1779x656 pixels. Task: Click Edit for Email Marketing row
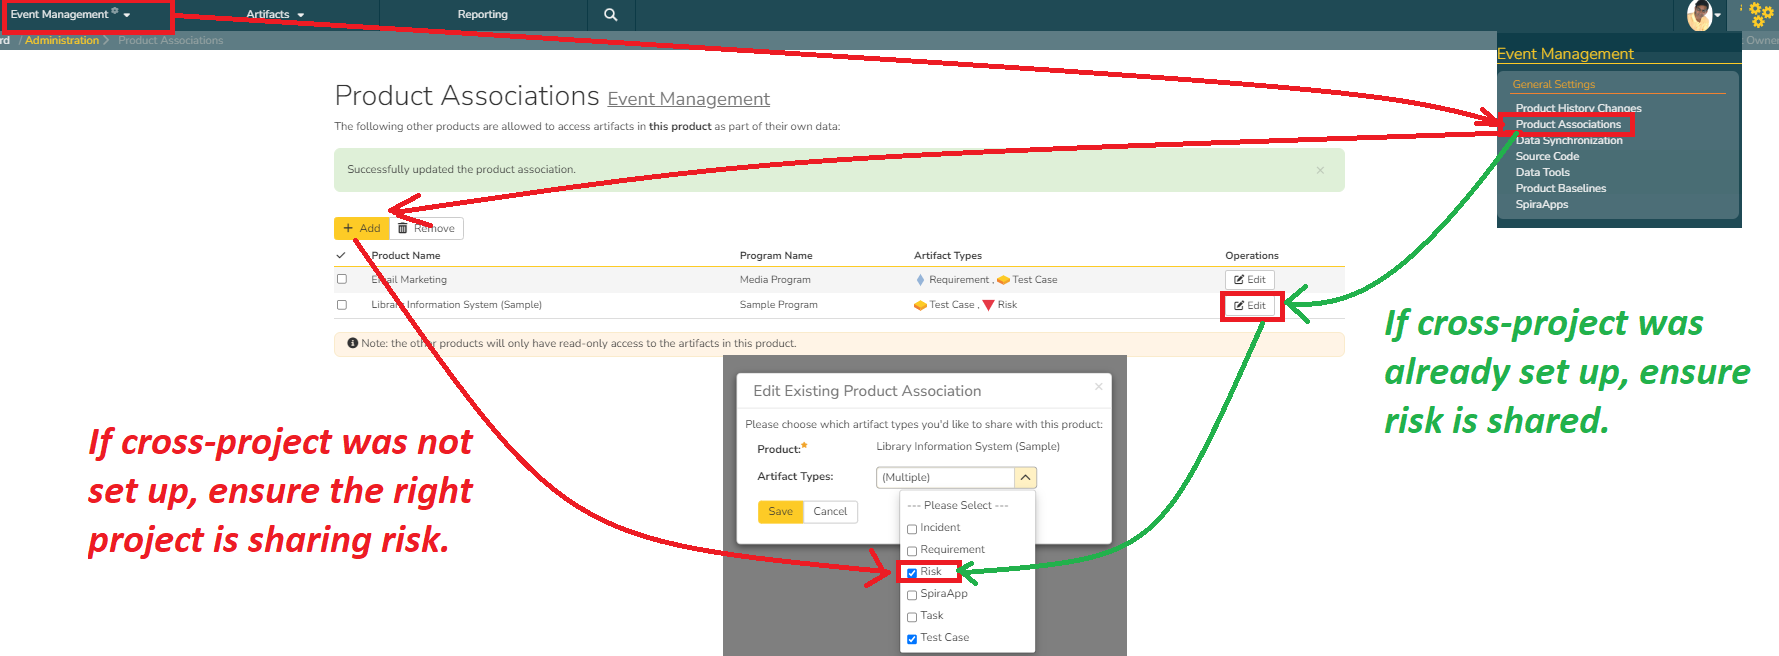(x=1249, y=280)
